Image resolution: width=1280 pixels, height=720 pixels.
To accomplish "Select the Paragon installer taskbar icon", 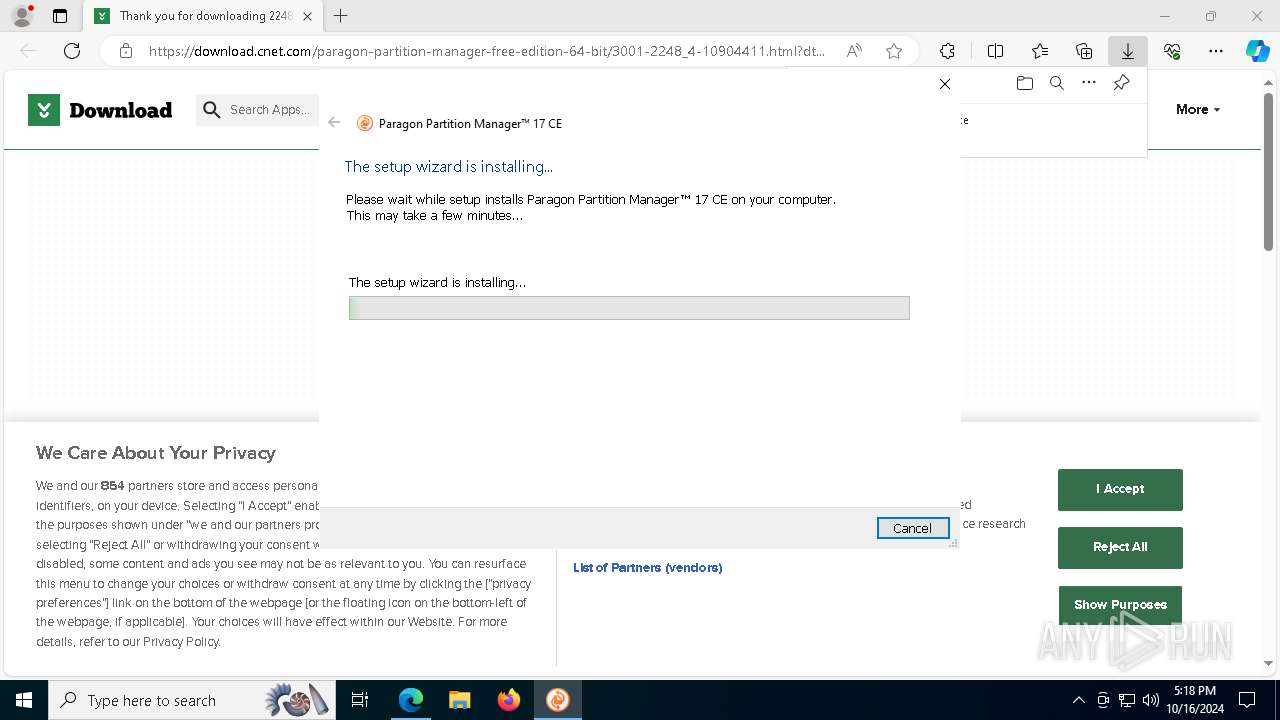I will click(557, 700).
